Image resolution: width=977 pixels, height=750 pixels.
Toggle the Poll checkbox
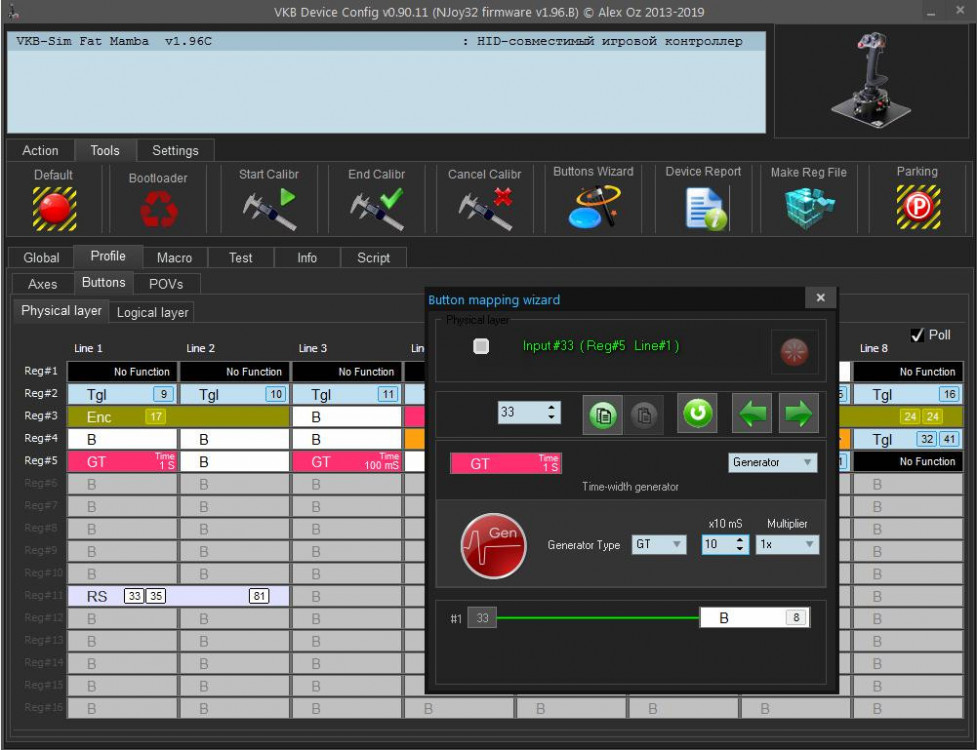917,335
